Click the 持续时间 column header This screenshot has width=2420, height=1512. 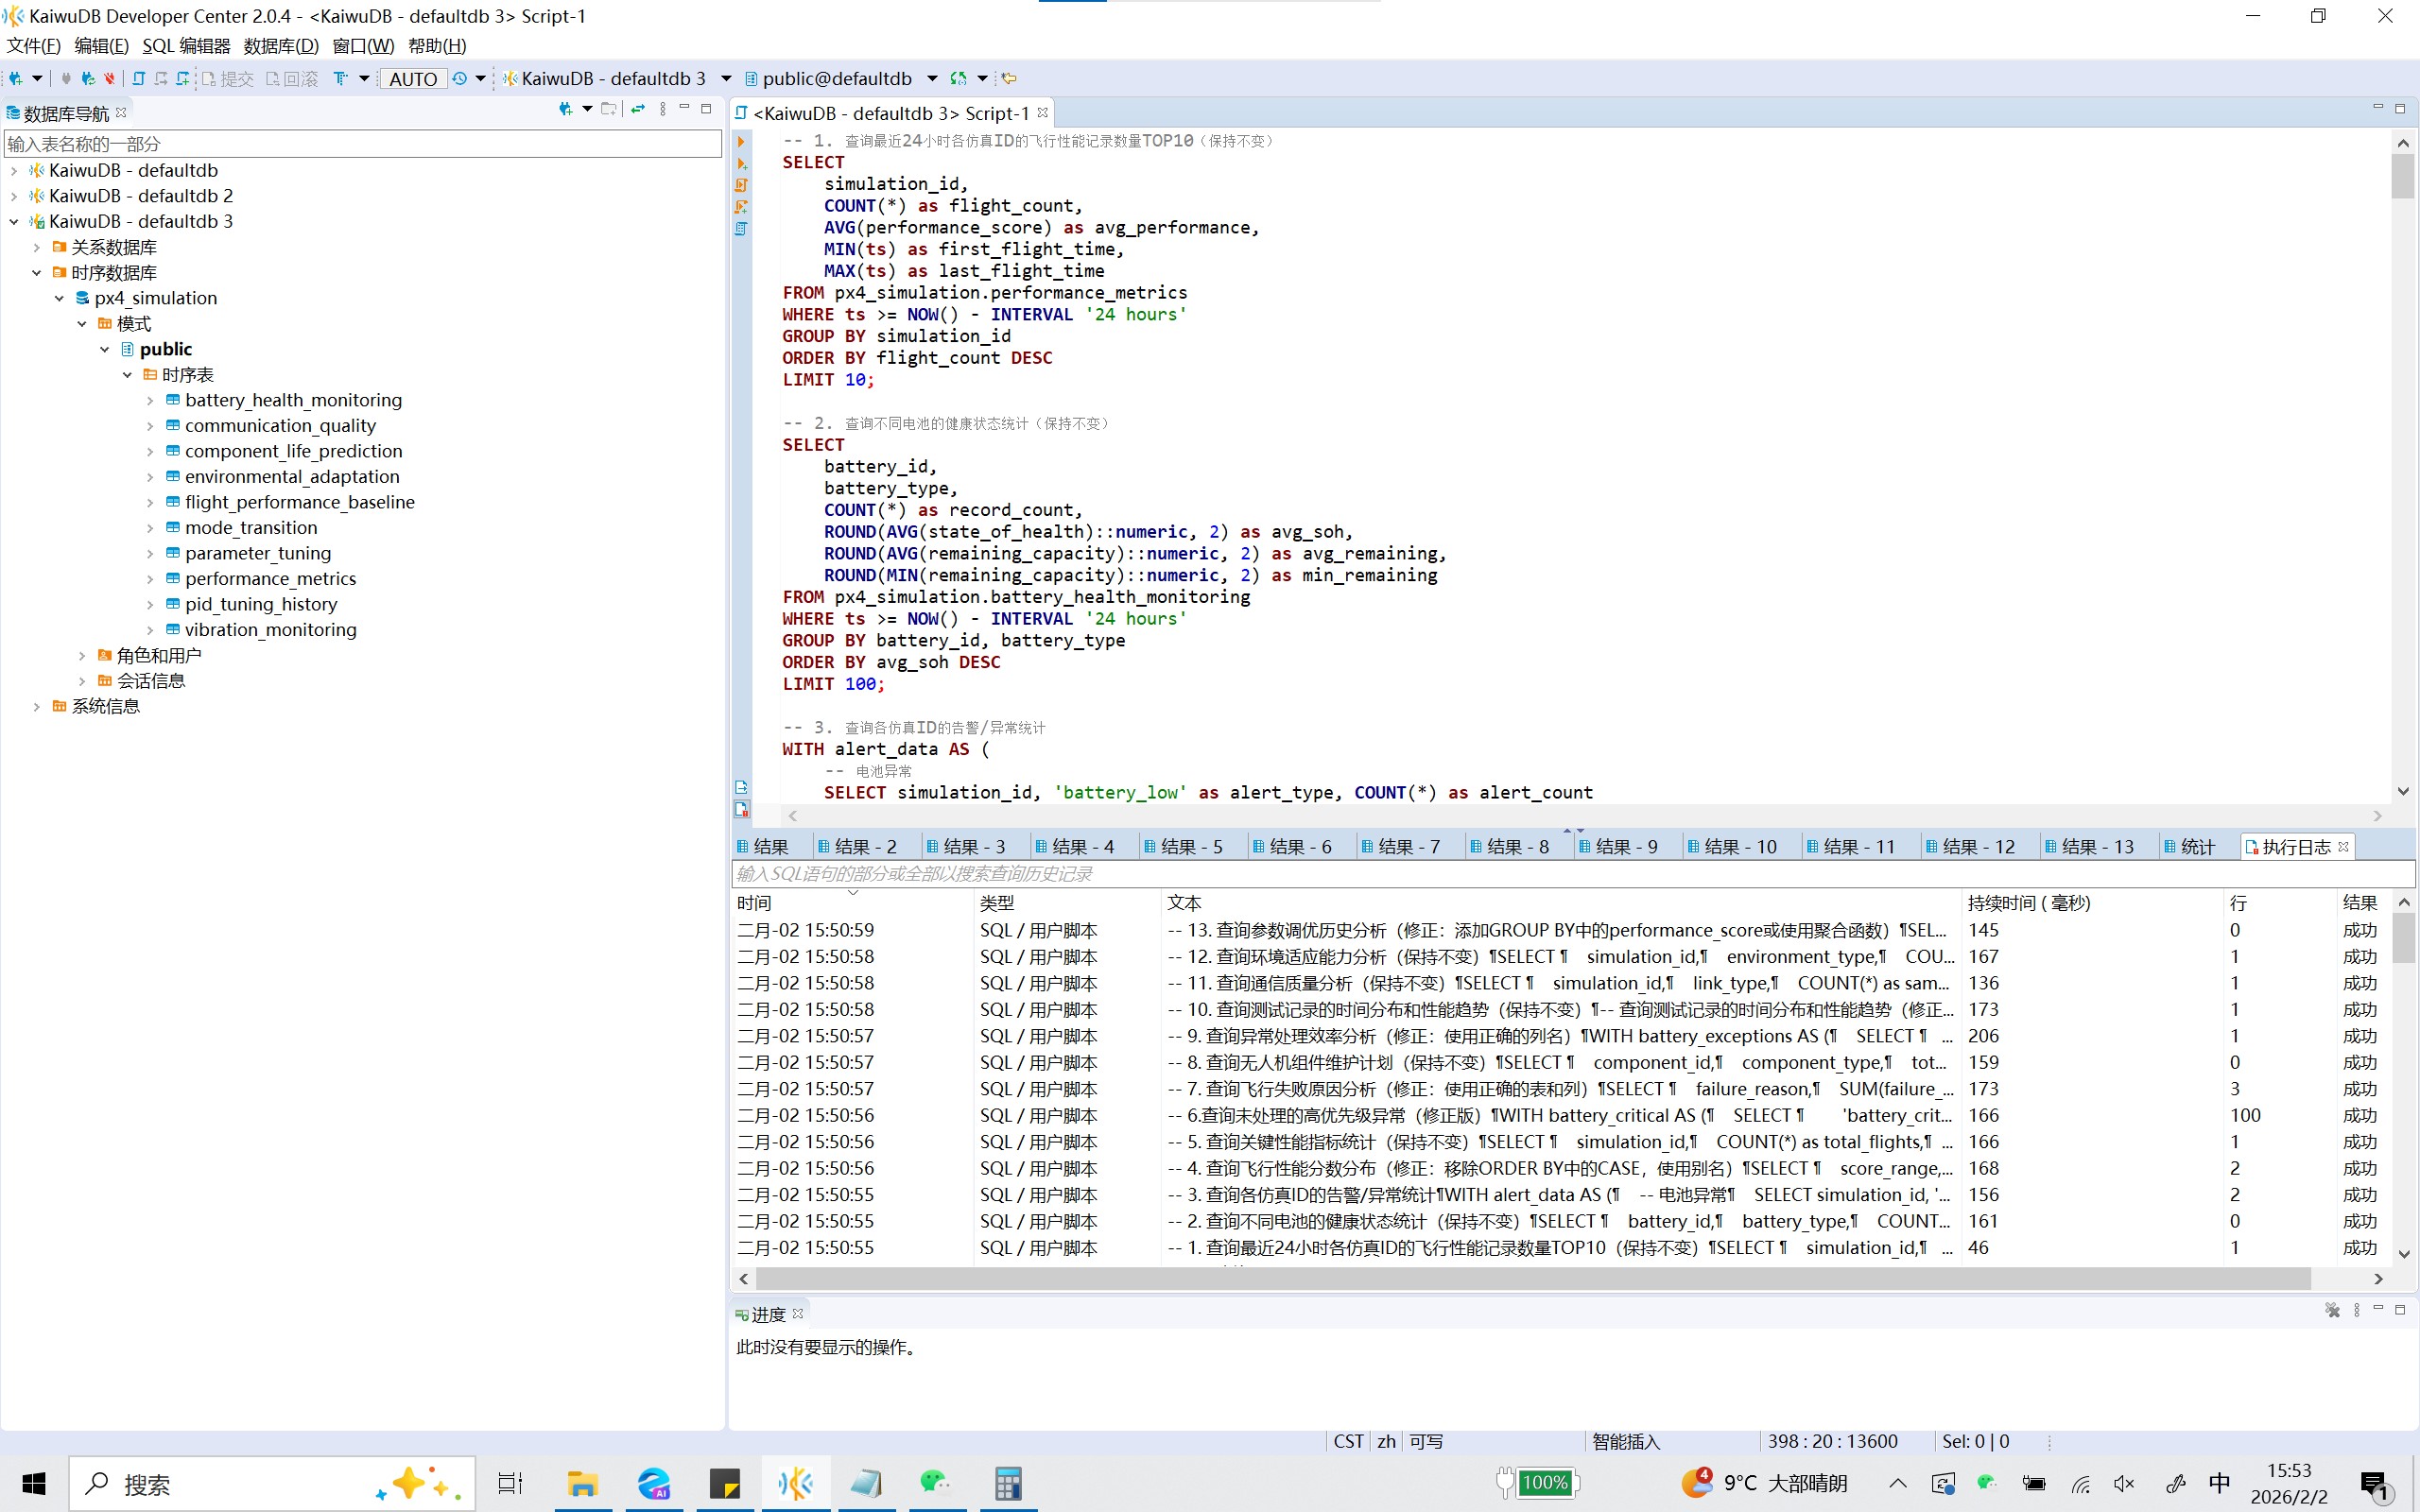pyautogui.click(x=2028, y=902)
